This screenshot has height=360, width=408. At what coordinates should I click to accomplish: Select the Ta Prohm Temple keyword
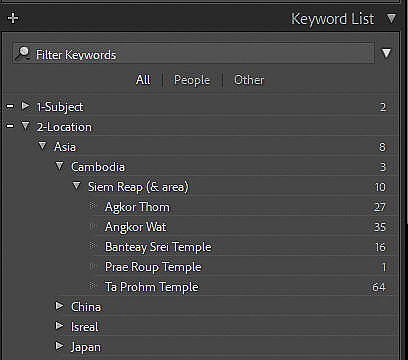point(152,287)
